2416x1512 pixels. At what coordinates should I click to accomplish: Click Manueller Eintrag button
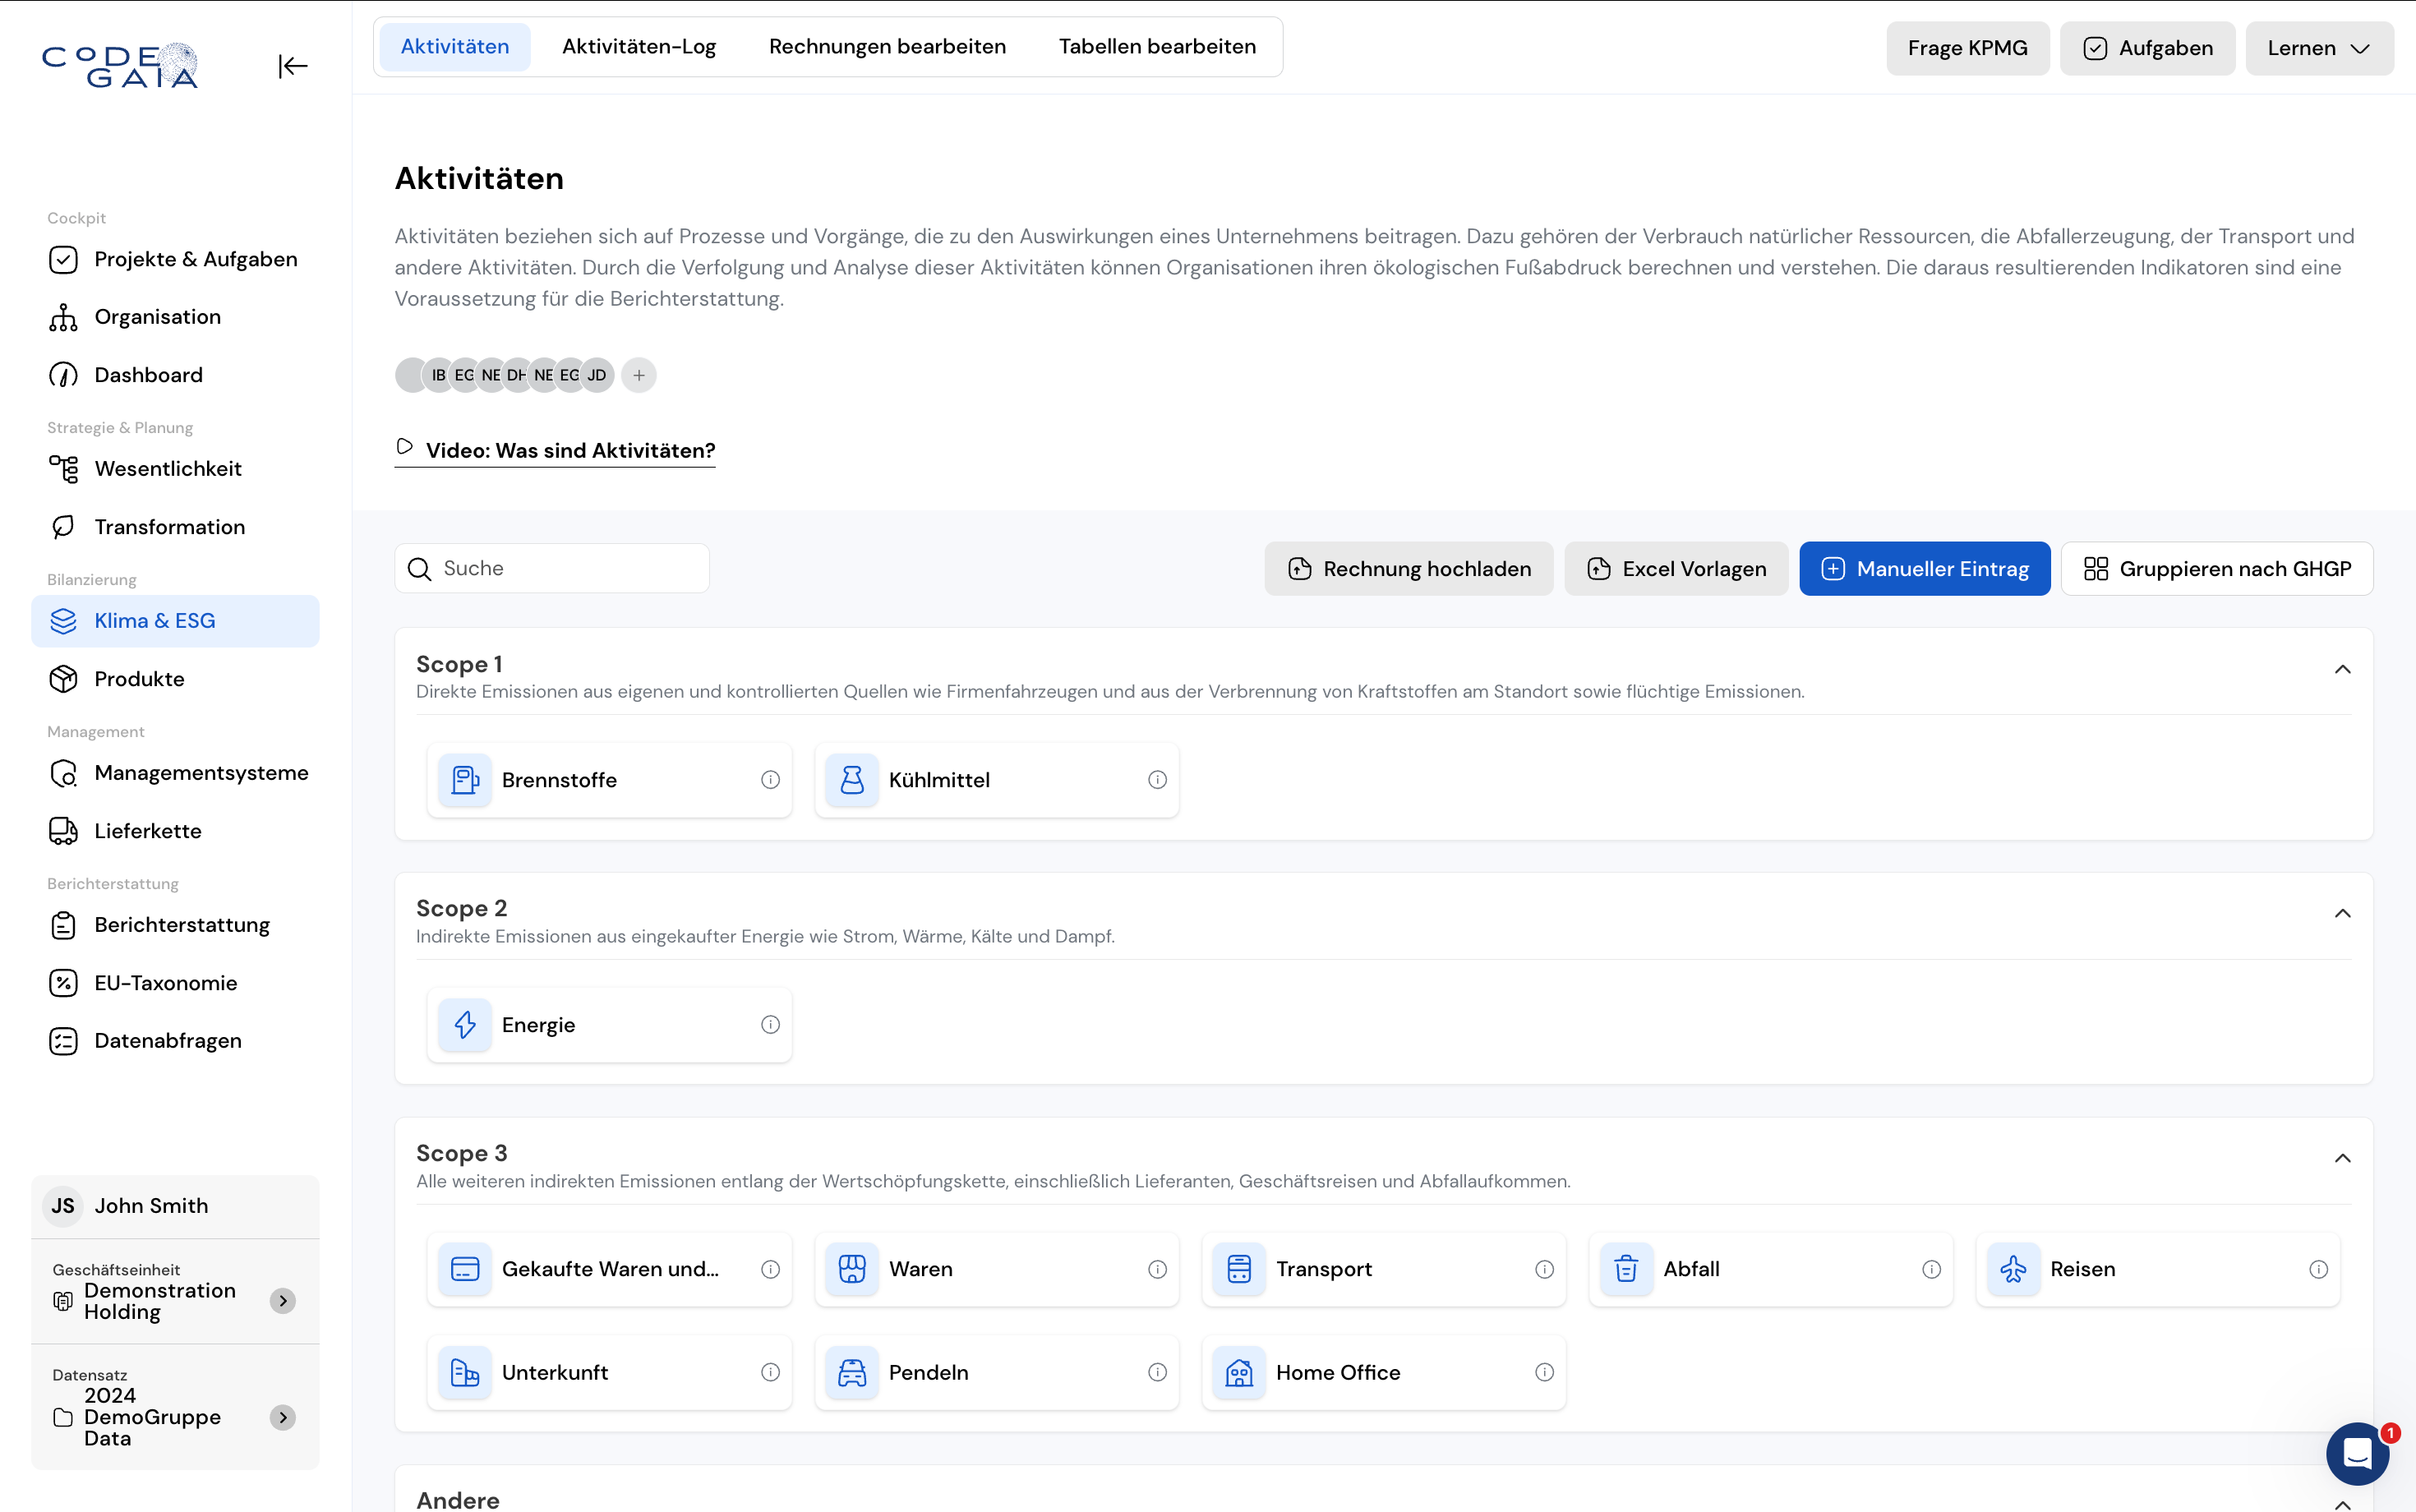1924,569
